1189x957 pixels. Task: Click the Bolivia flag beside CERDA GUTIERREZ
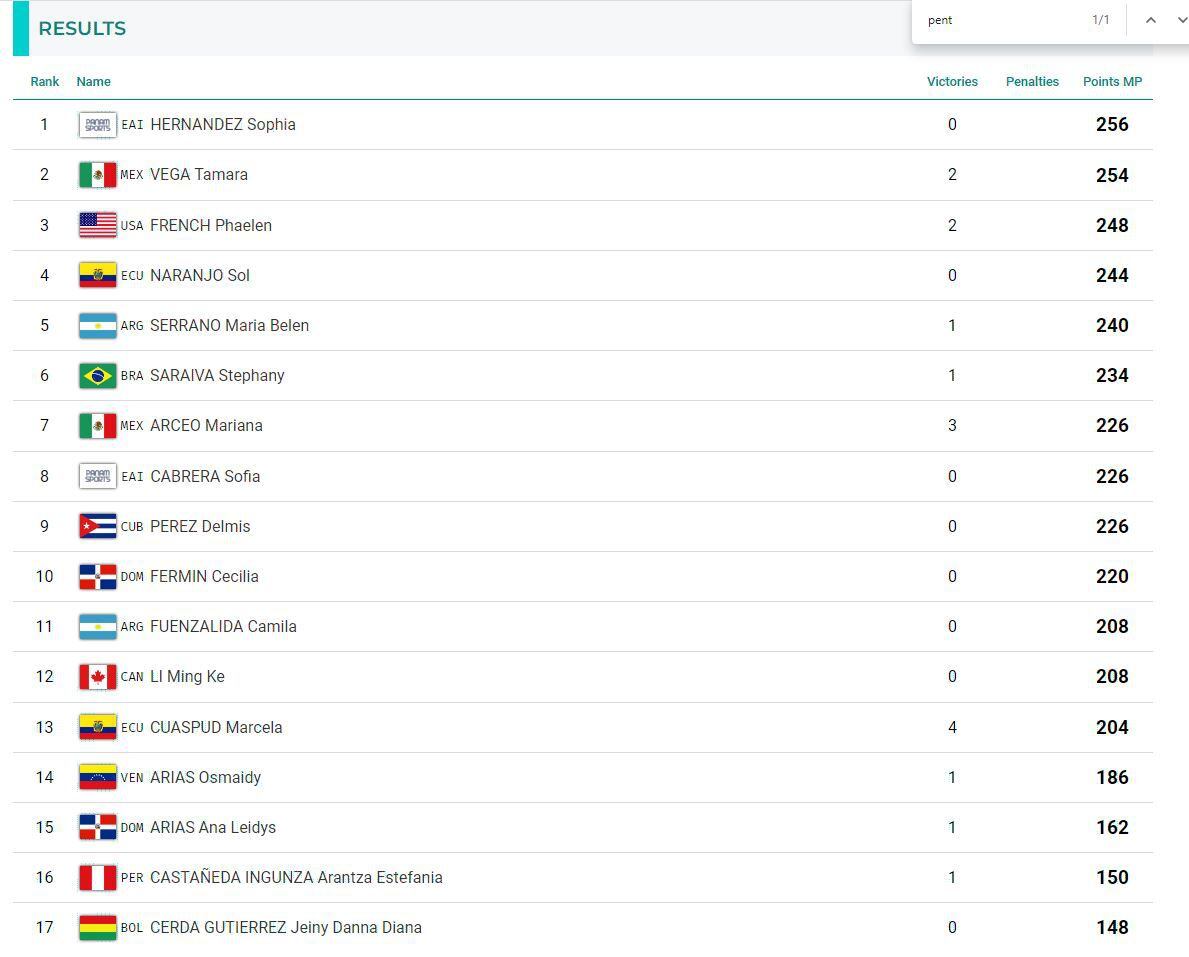(98, 928)
